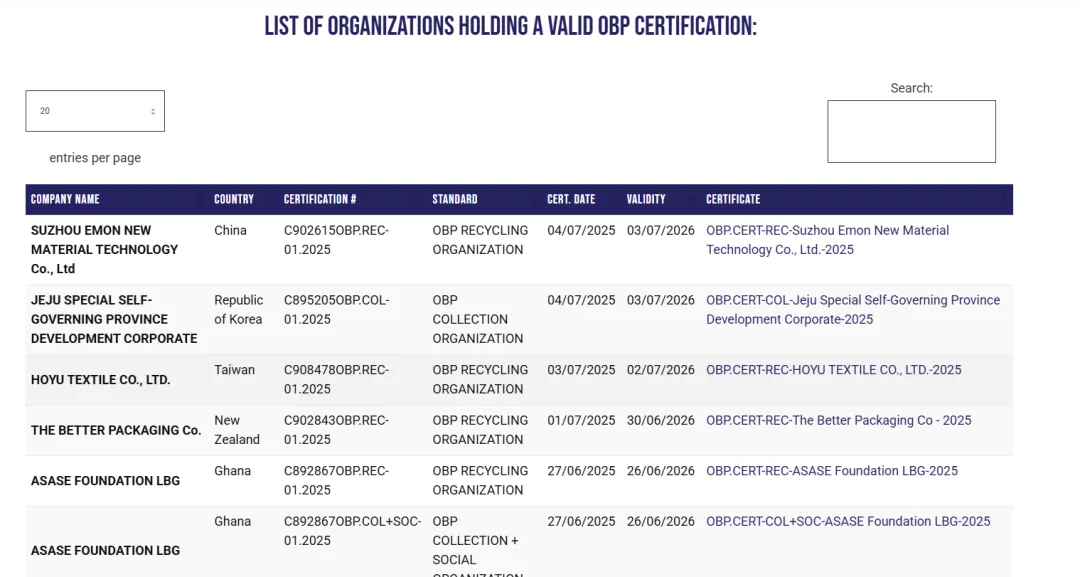Click the country cell Taiwan
Viewport: 1080px width, 577px height.
(x=234, y=370)
